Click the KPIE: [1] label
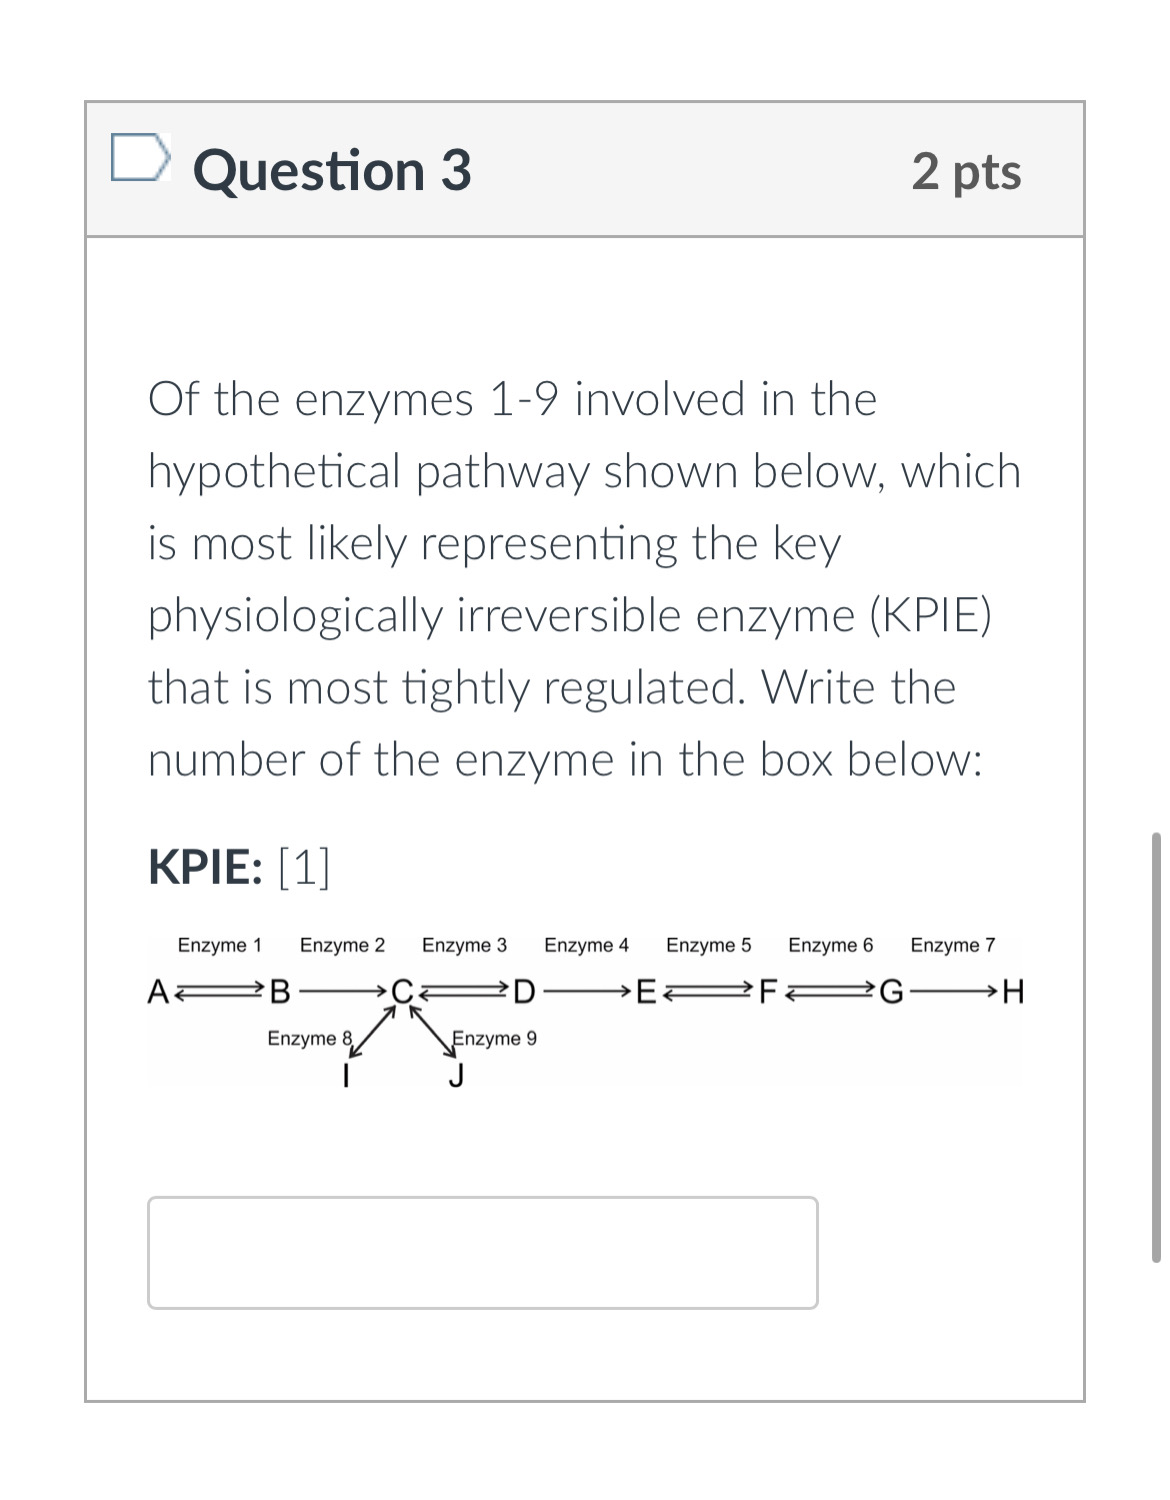1170x1500 pixels. click(240, 866)
